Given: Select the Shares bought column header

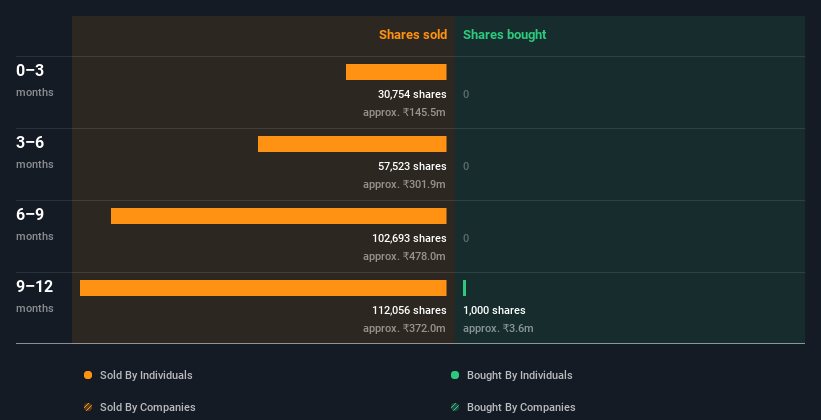Looking at the screenshot, I should [x=504, y=35].
